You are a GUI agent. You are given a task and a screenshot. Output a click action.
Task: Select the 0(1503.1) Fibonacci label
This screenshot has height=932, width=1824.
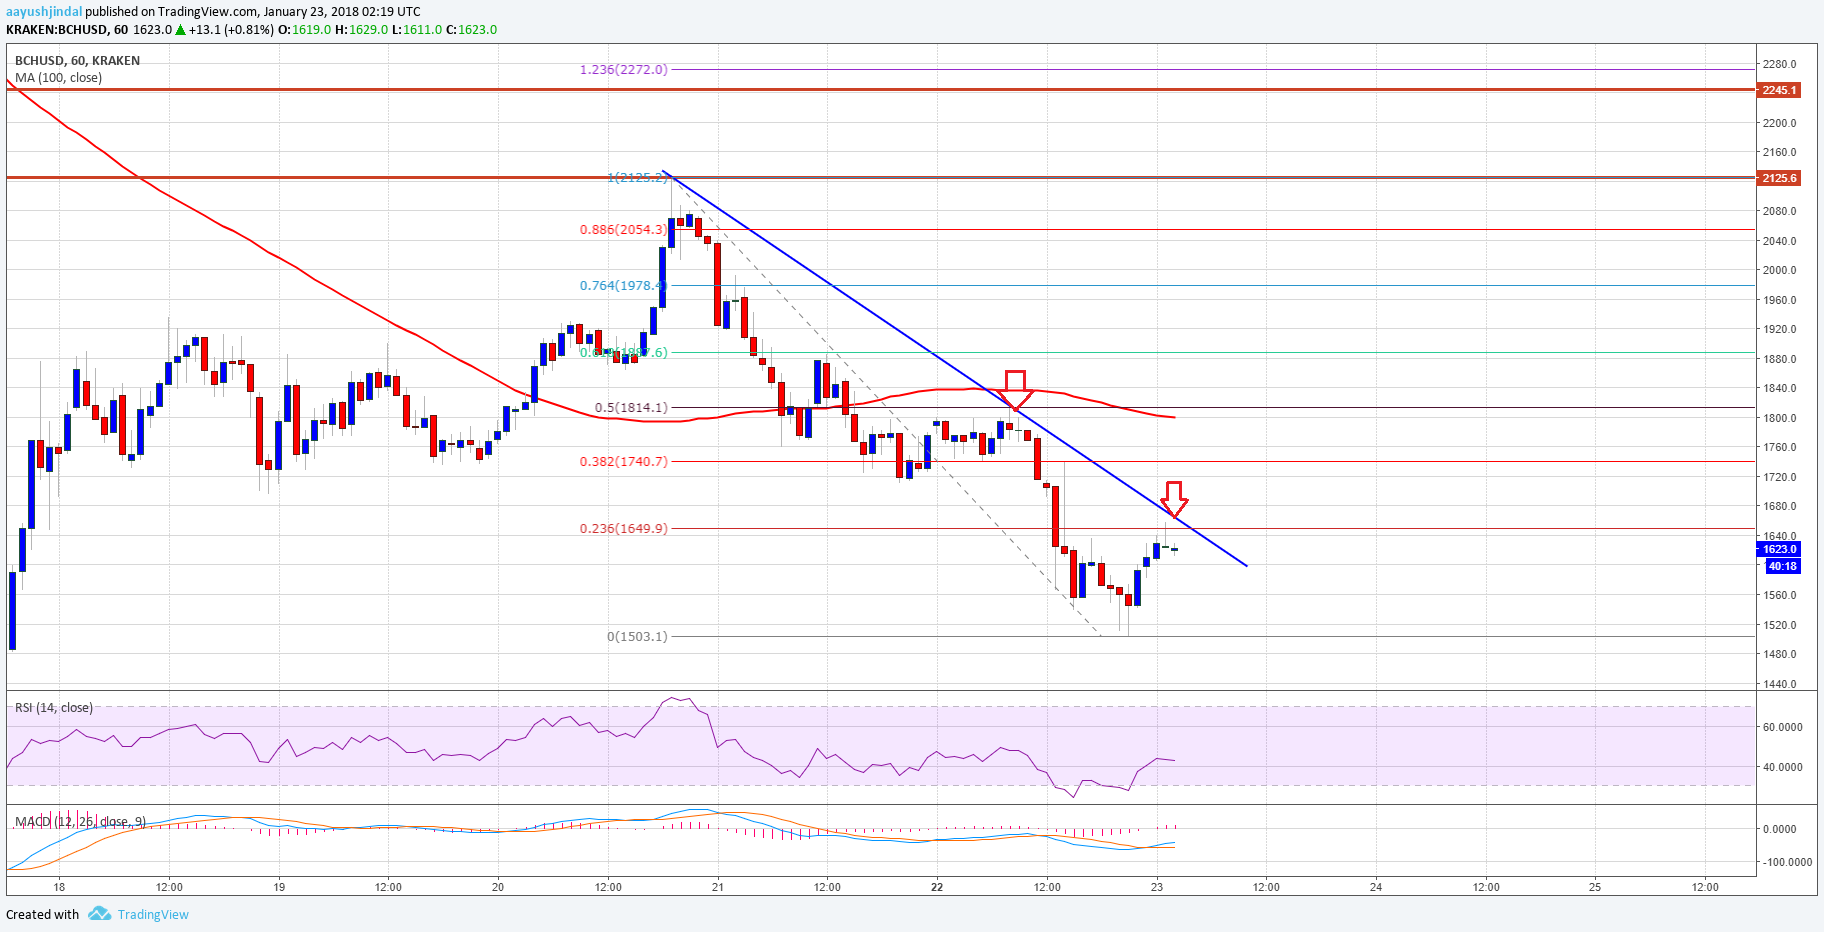[637, 636]
